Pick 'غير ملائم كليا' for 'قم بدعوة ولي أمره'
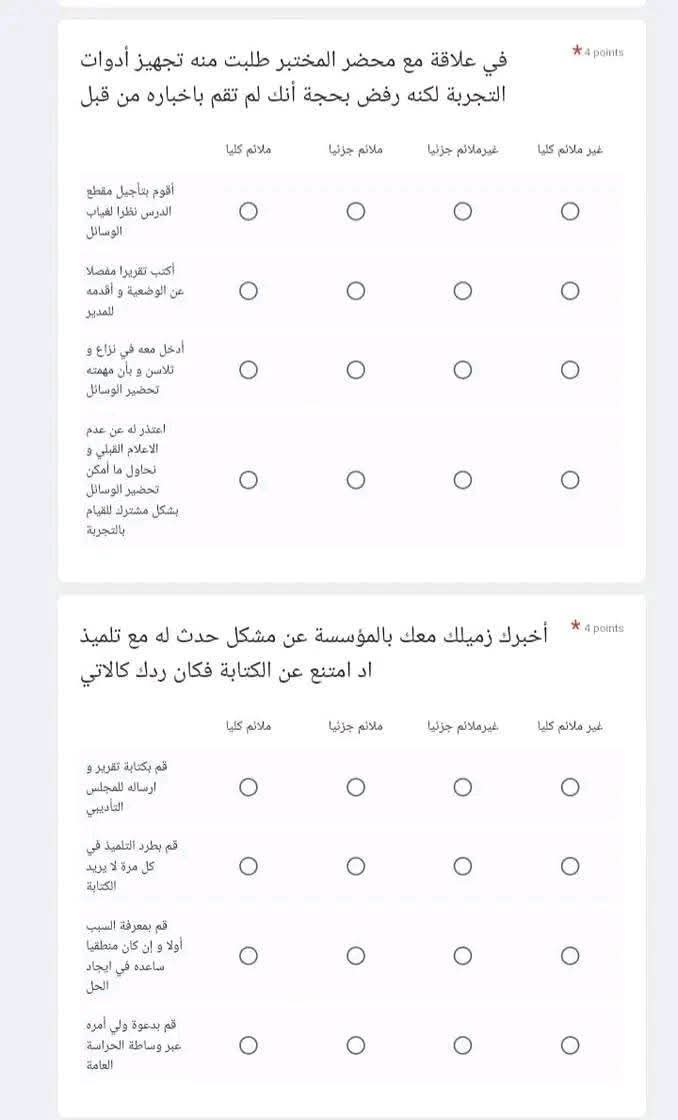The width and height of the screenshot is (678, 1120). (570, 1045)
